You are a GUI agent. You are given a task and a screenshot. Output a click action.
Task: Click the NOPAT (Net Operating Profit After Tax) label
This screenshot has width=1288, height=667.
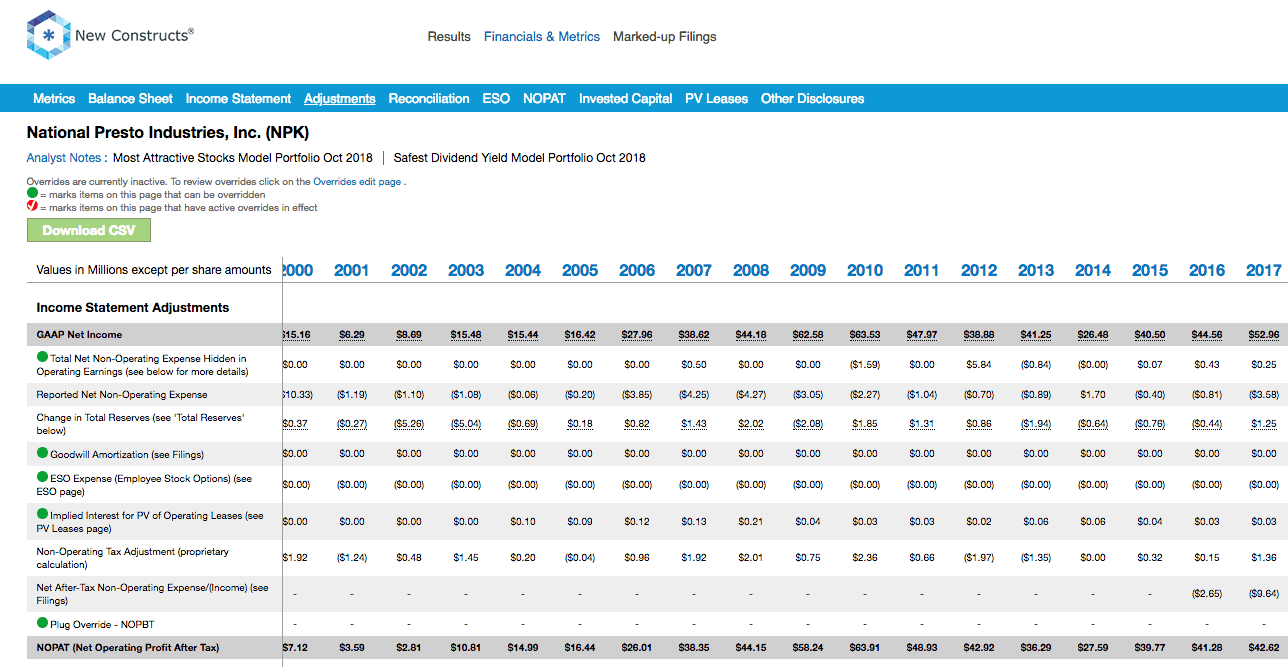[128, 648]
